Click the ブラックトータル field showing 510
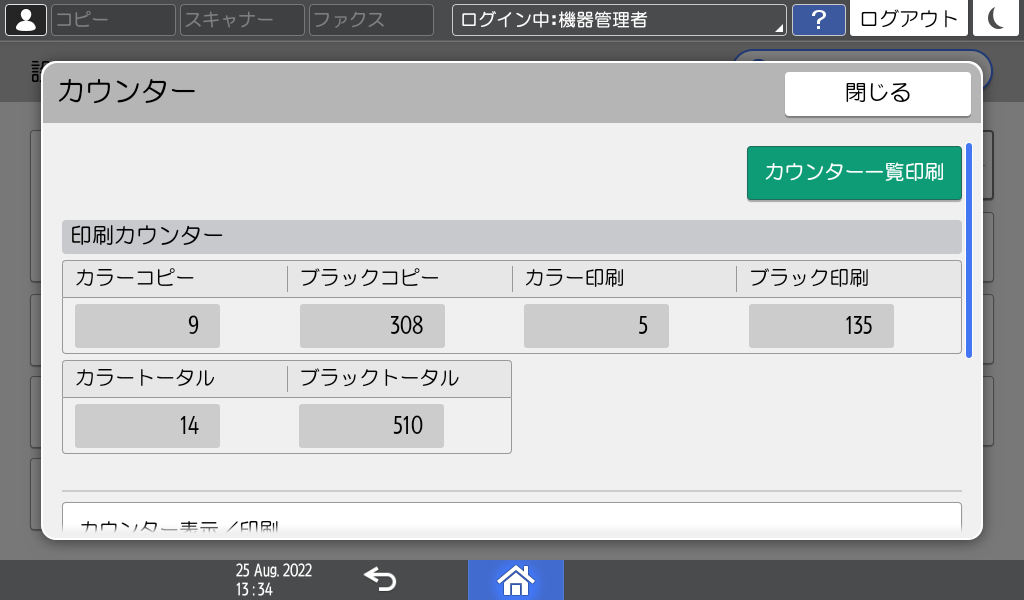Screen dimensions: 1024x600 coord(371,425)
